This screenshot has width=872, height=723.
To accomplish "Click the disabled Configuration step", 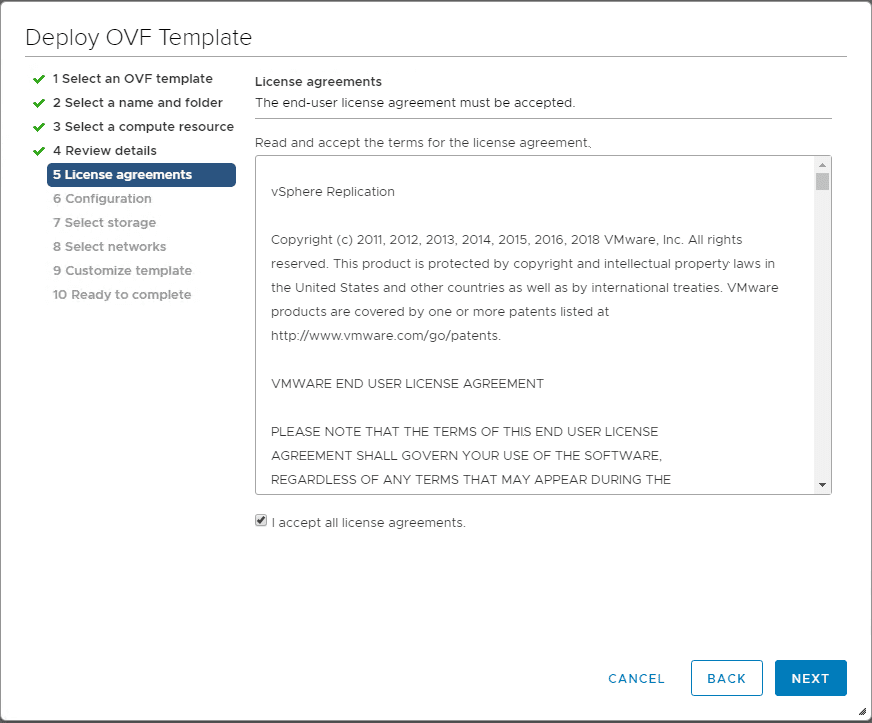I will tap(102, 199).
